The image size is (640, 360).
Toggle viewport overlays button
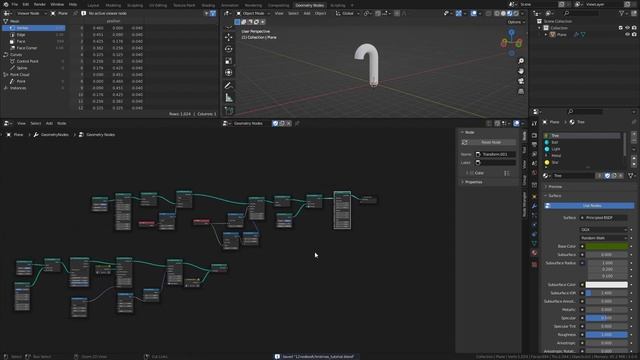pyautogui.click(x=473, y=13)
